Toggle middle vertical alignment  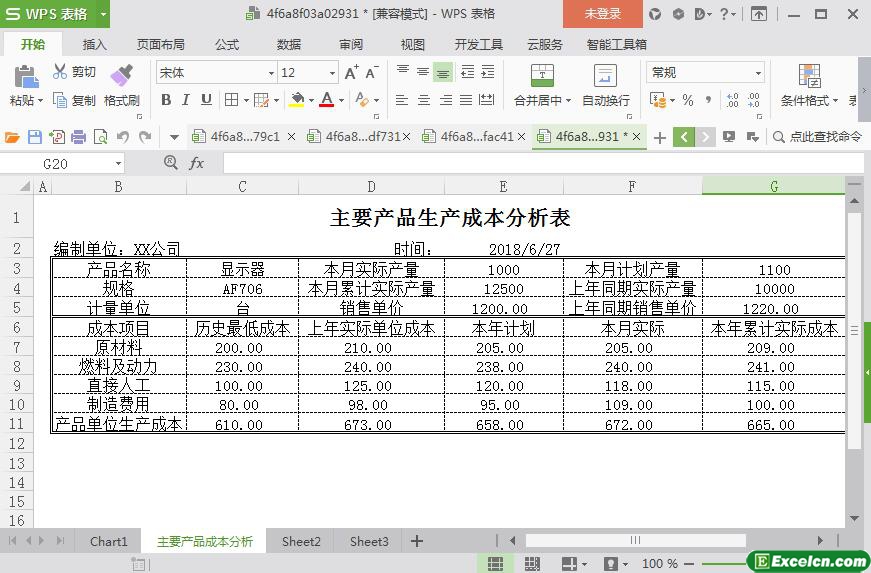423,72
